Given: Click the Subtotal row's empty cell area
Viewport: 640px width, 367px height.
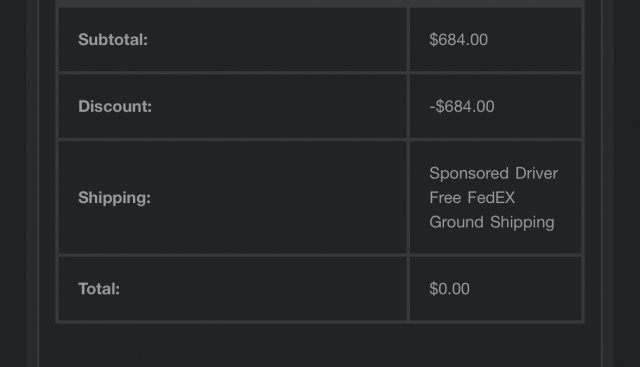Looking at the screenshot, I should (x=278, y=40).
